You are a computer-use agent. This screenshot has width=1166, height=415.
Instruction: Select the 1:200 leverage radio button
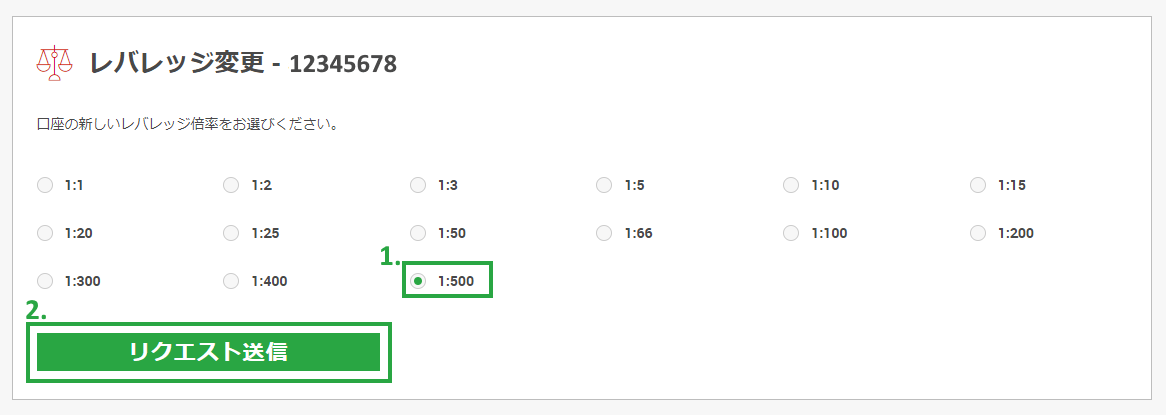point(978,233)
